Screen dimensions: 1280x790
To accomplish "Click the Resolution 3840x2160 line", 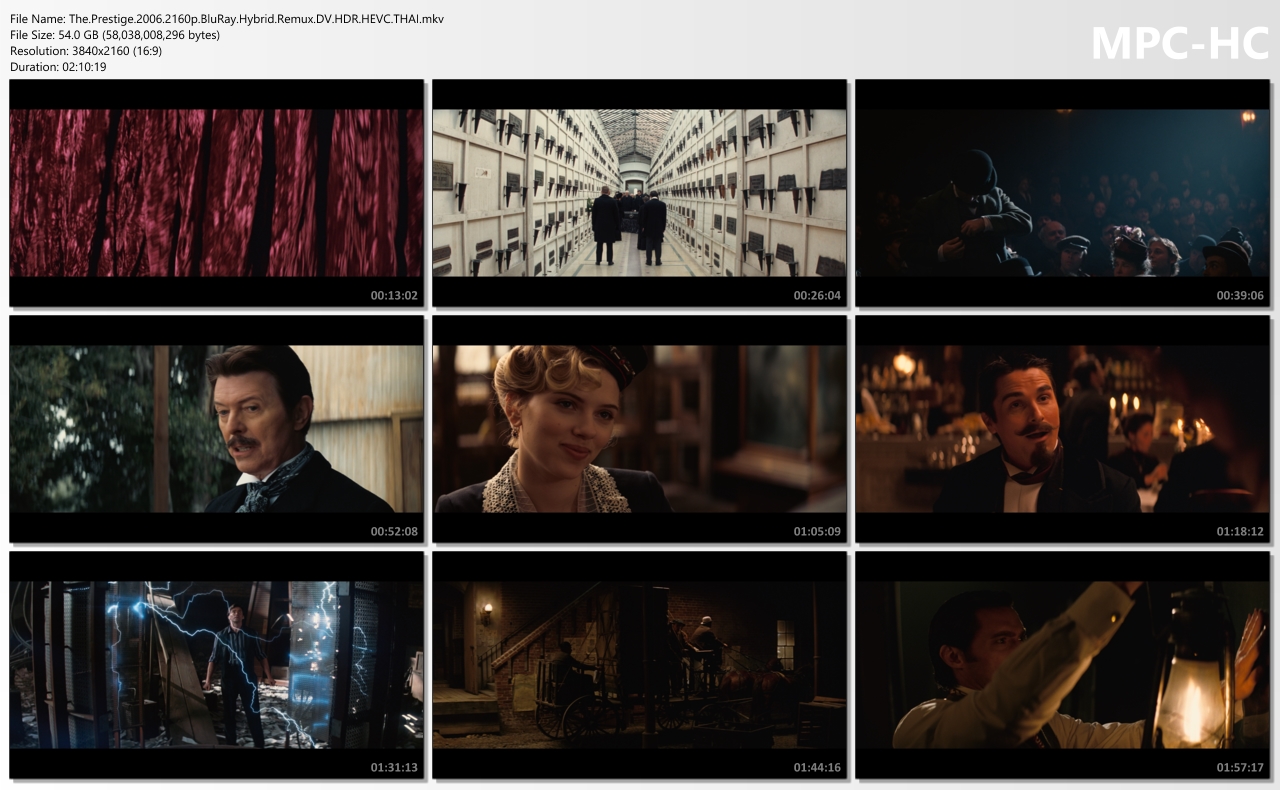I will pyautogui.click(x=86, y=51).
